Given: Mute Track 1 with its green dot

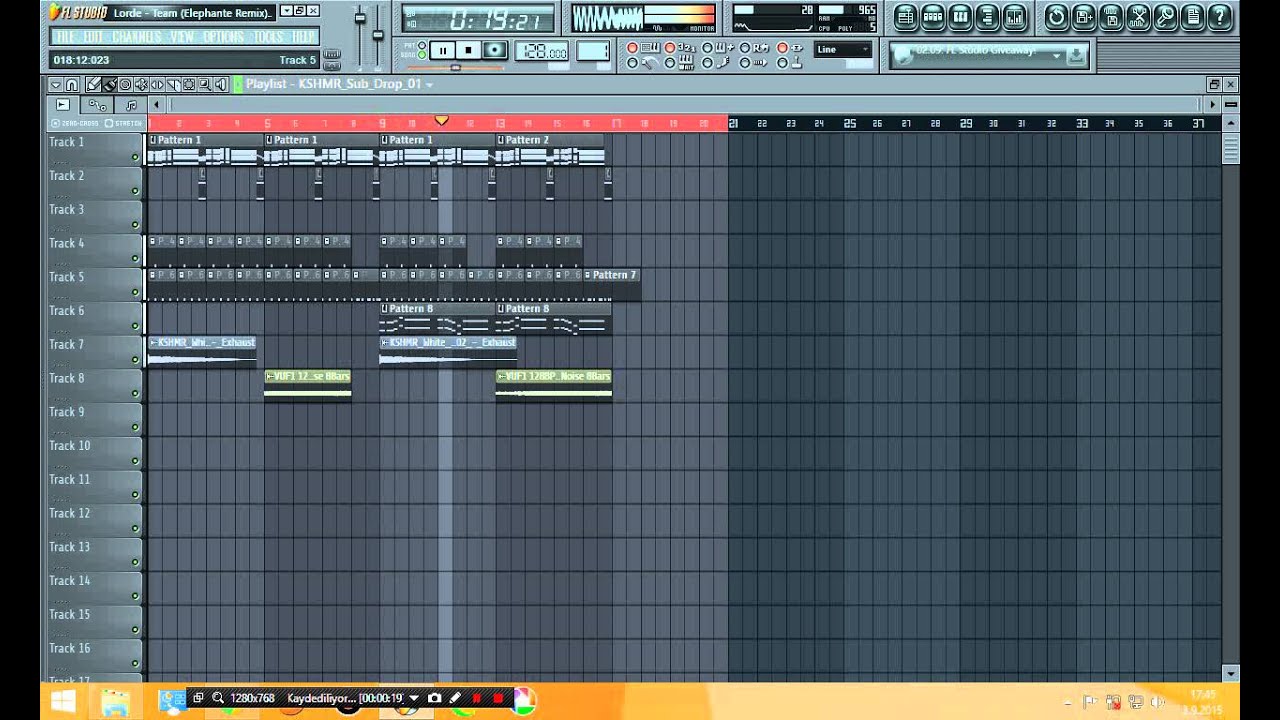Looking at the screenshot, I should [x=135, y=157].
